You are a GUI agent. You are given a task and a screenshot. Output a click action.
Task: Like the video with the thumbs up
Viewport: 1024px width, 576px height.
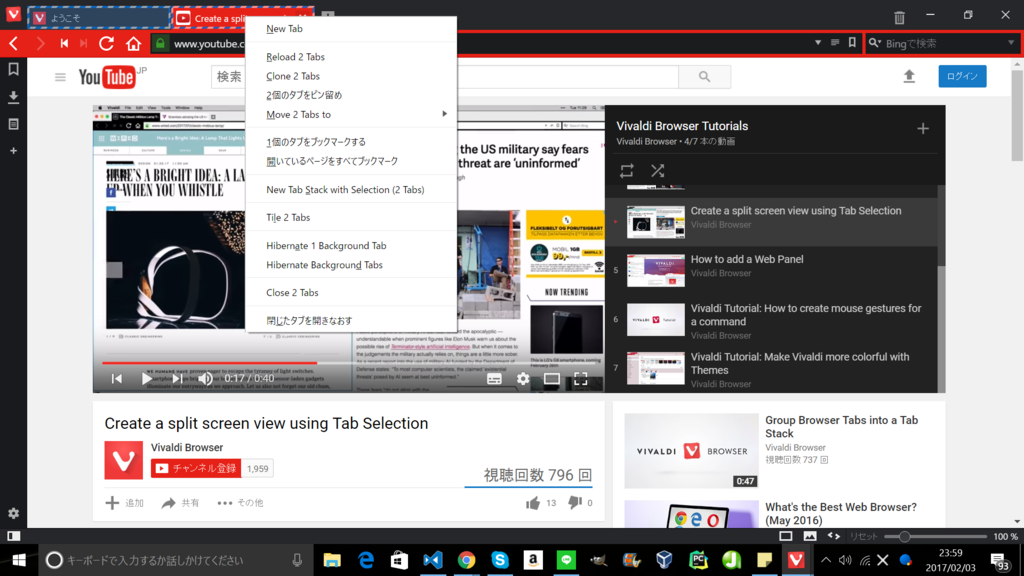click(533, 503)
